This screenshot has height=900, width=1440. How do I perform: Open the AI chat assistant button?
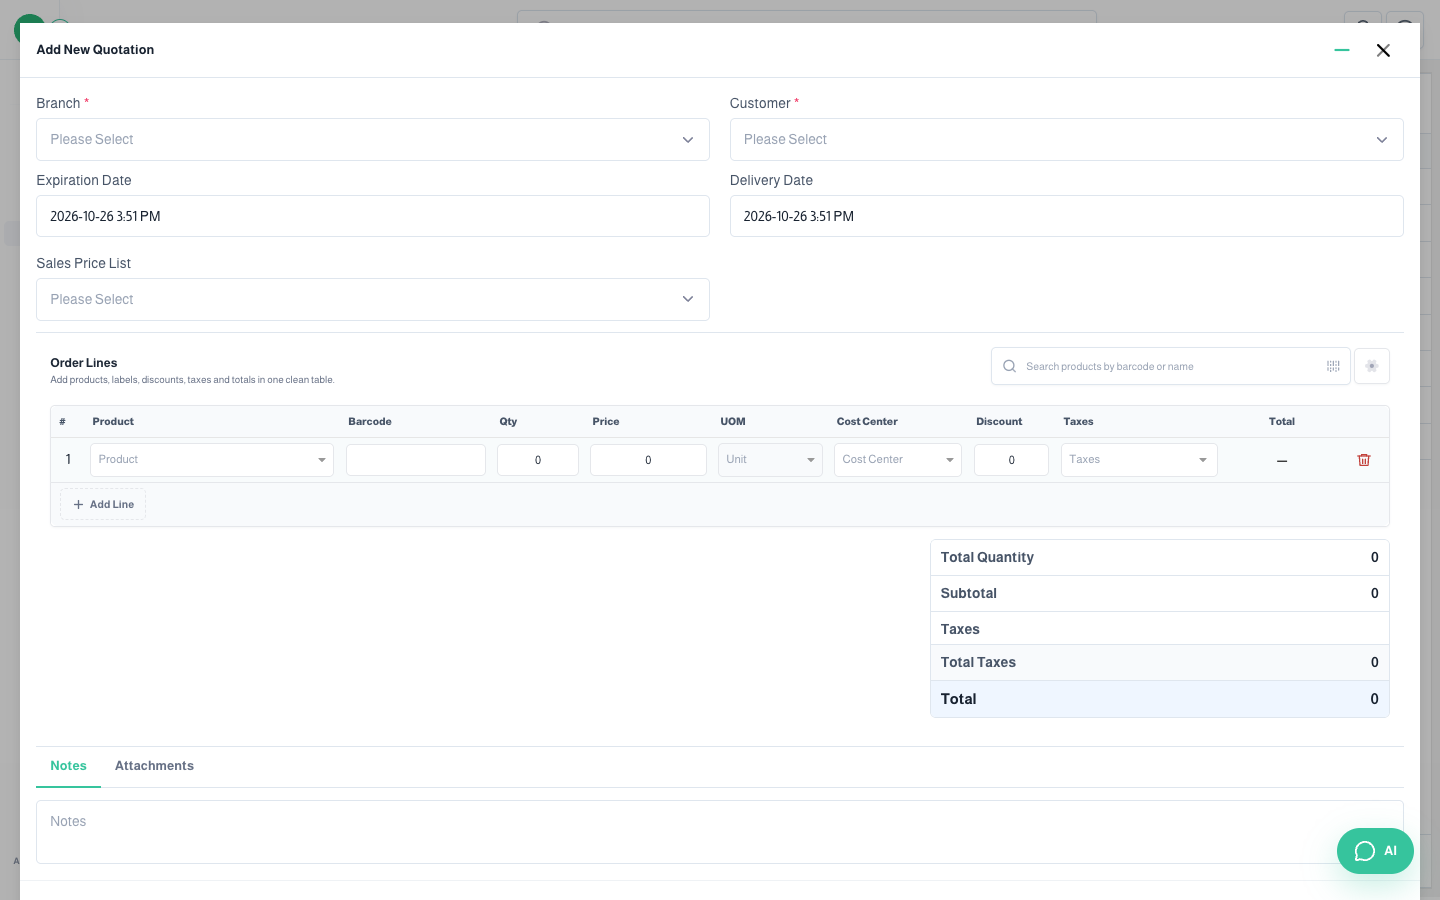[1375, 851]
